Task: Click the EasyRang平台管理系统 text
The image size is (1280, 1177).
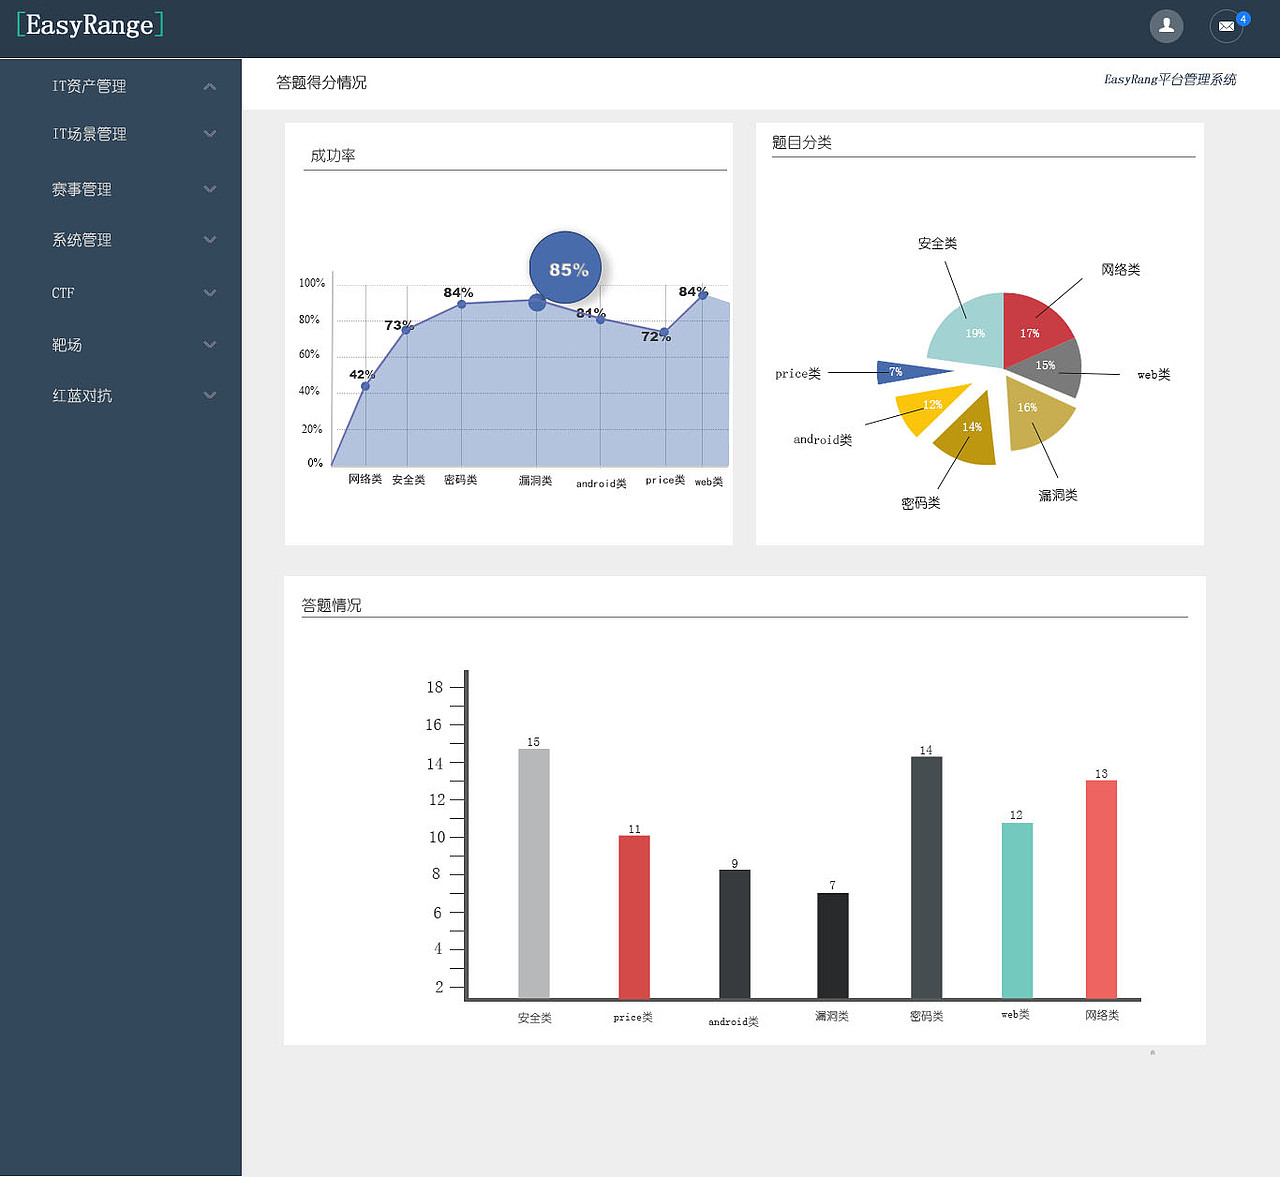Action: (1170, 79)
